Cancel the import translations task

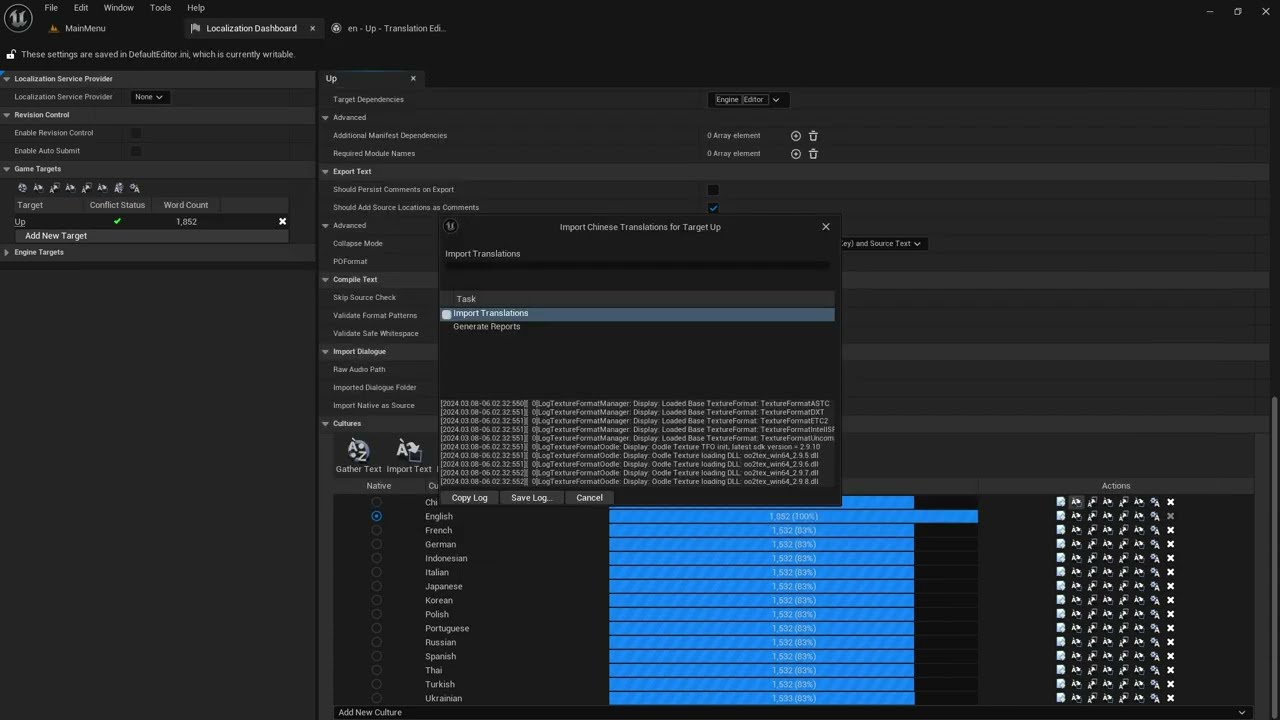(x=589, y=498)
